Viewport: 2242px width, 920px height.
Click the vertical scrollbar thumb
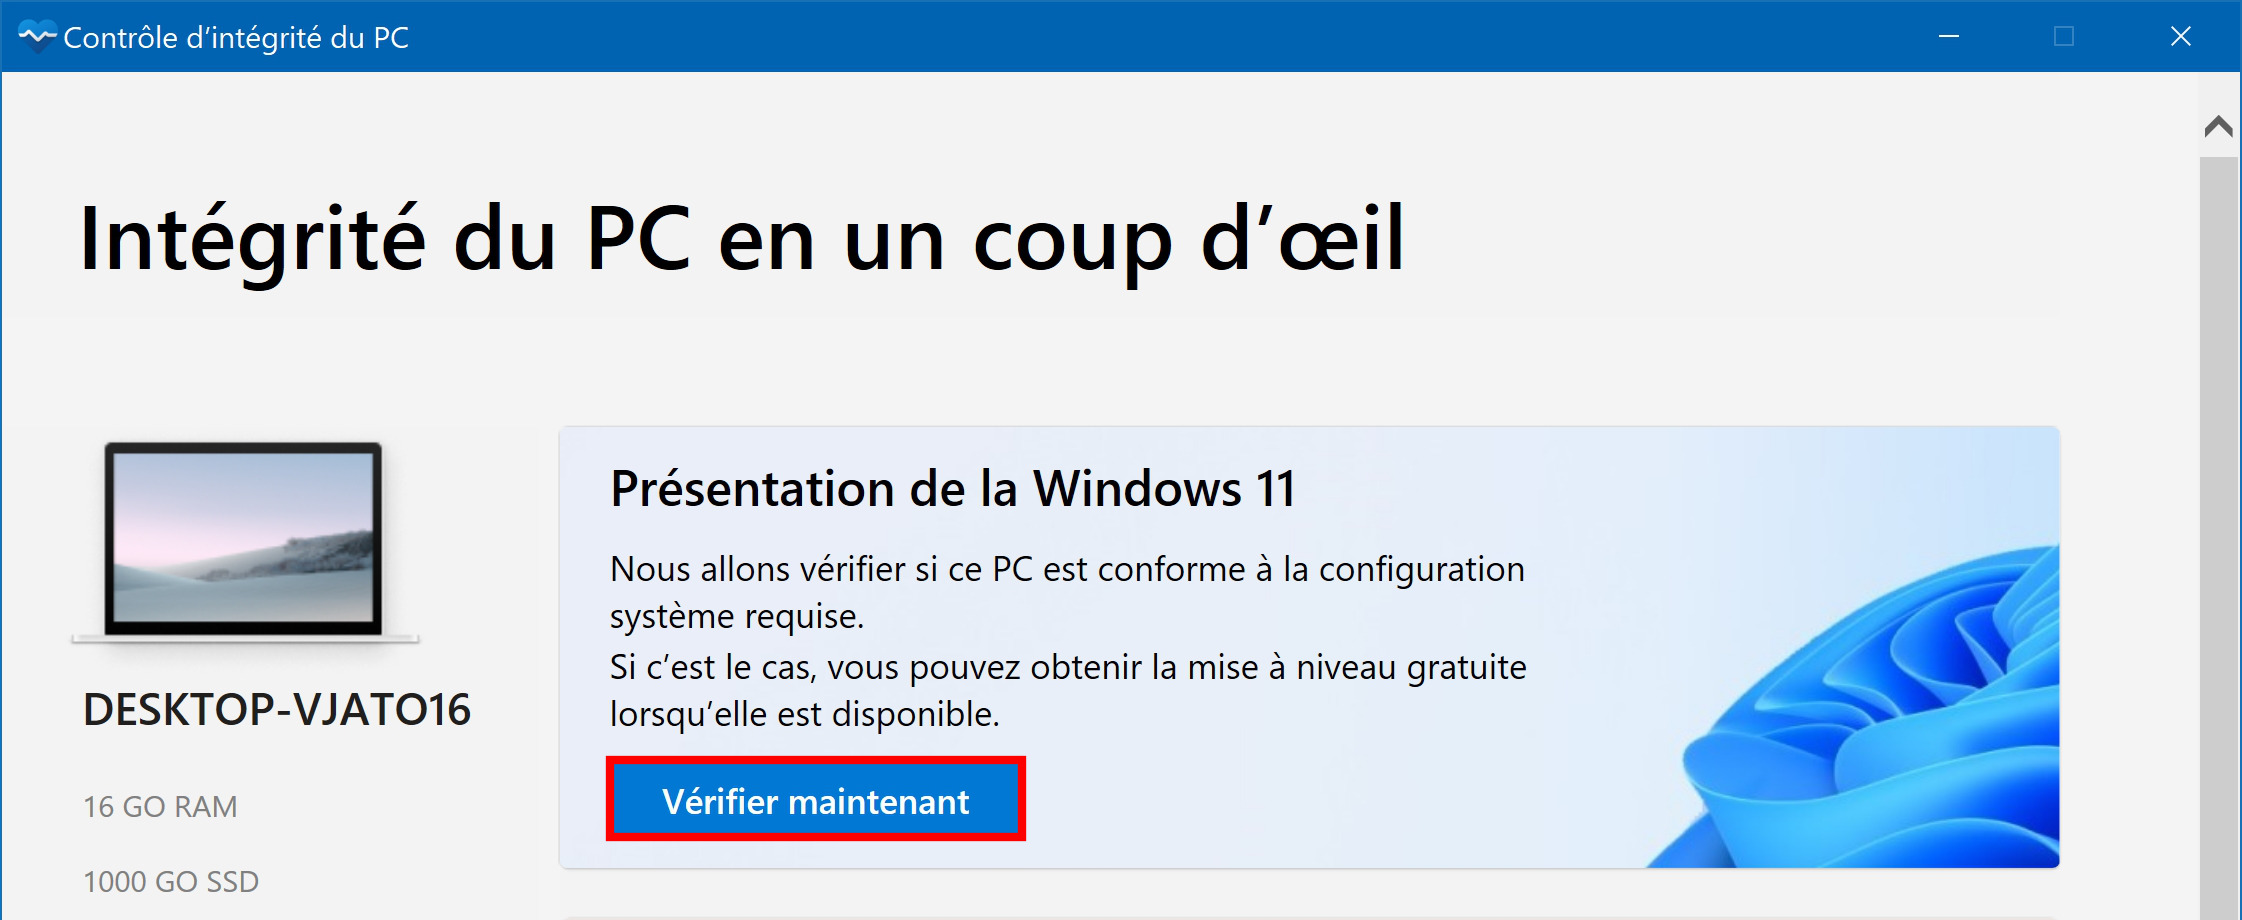(2219, 538)
